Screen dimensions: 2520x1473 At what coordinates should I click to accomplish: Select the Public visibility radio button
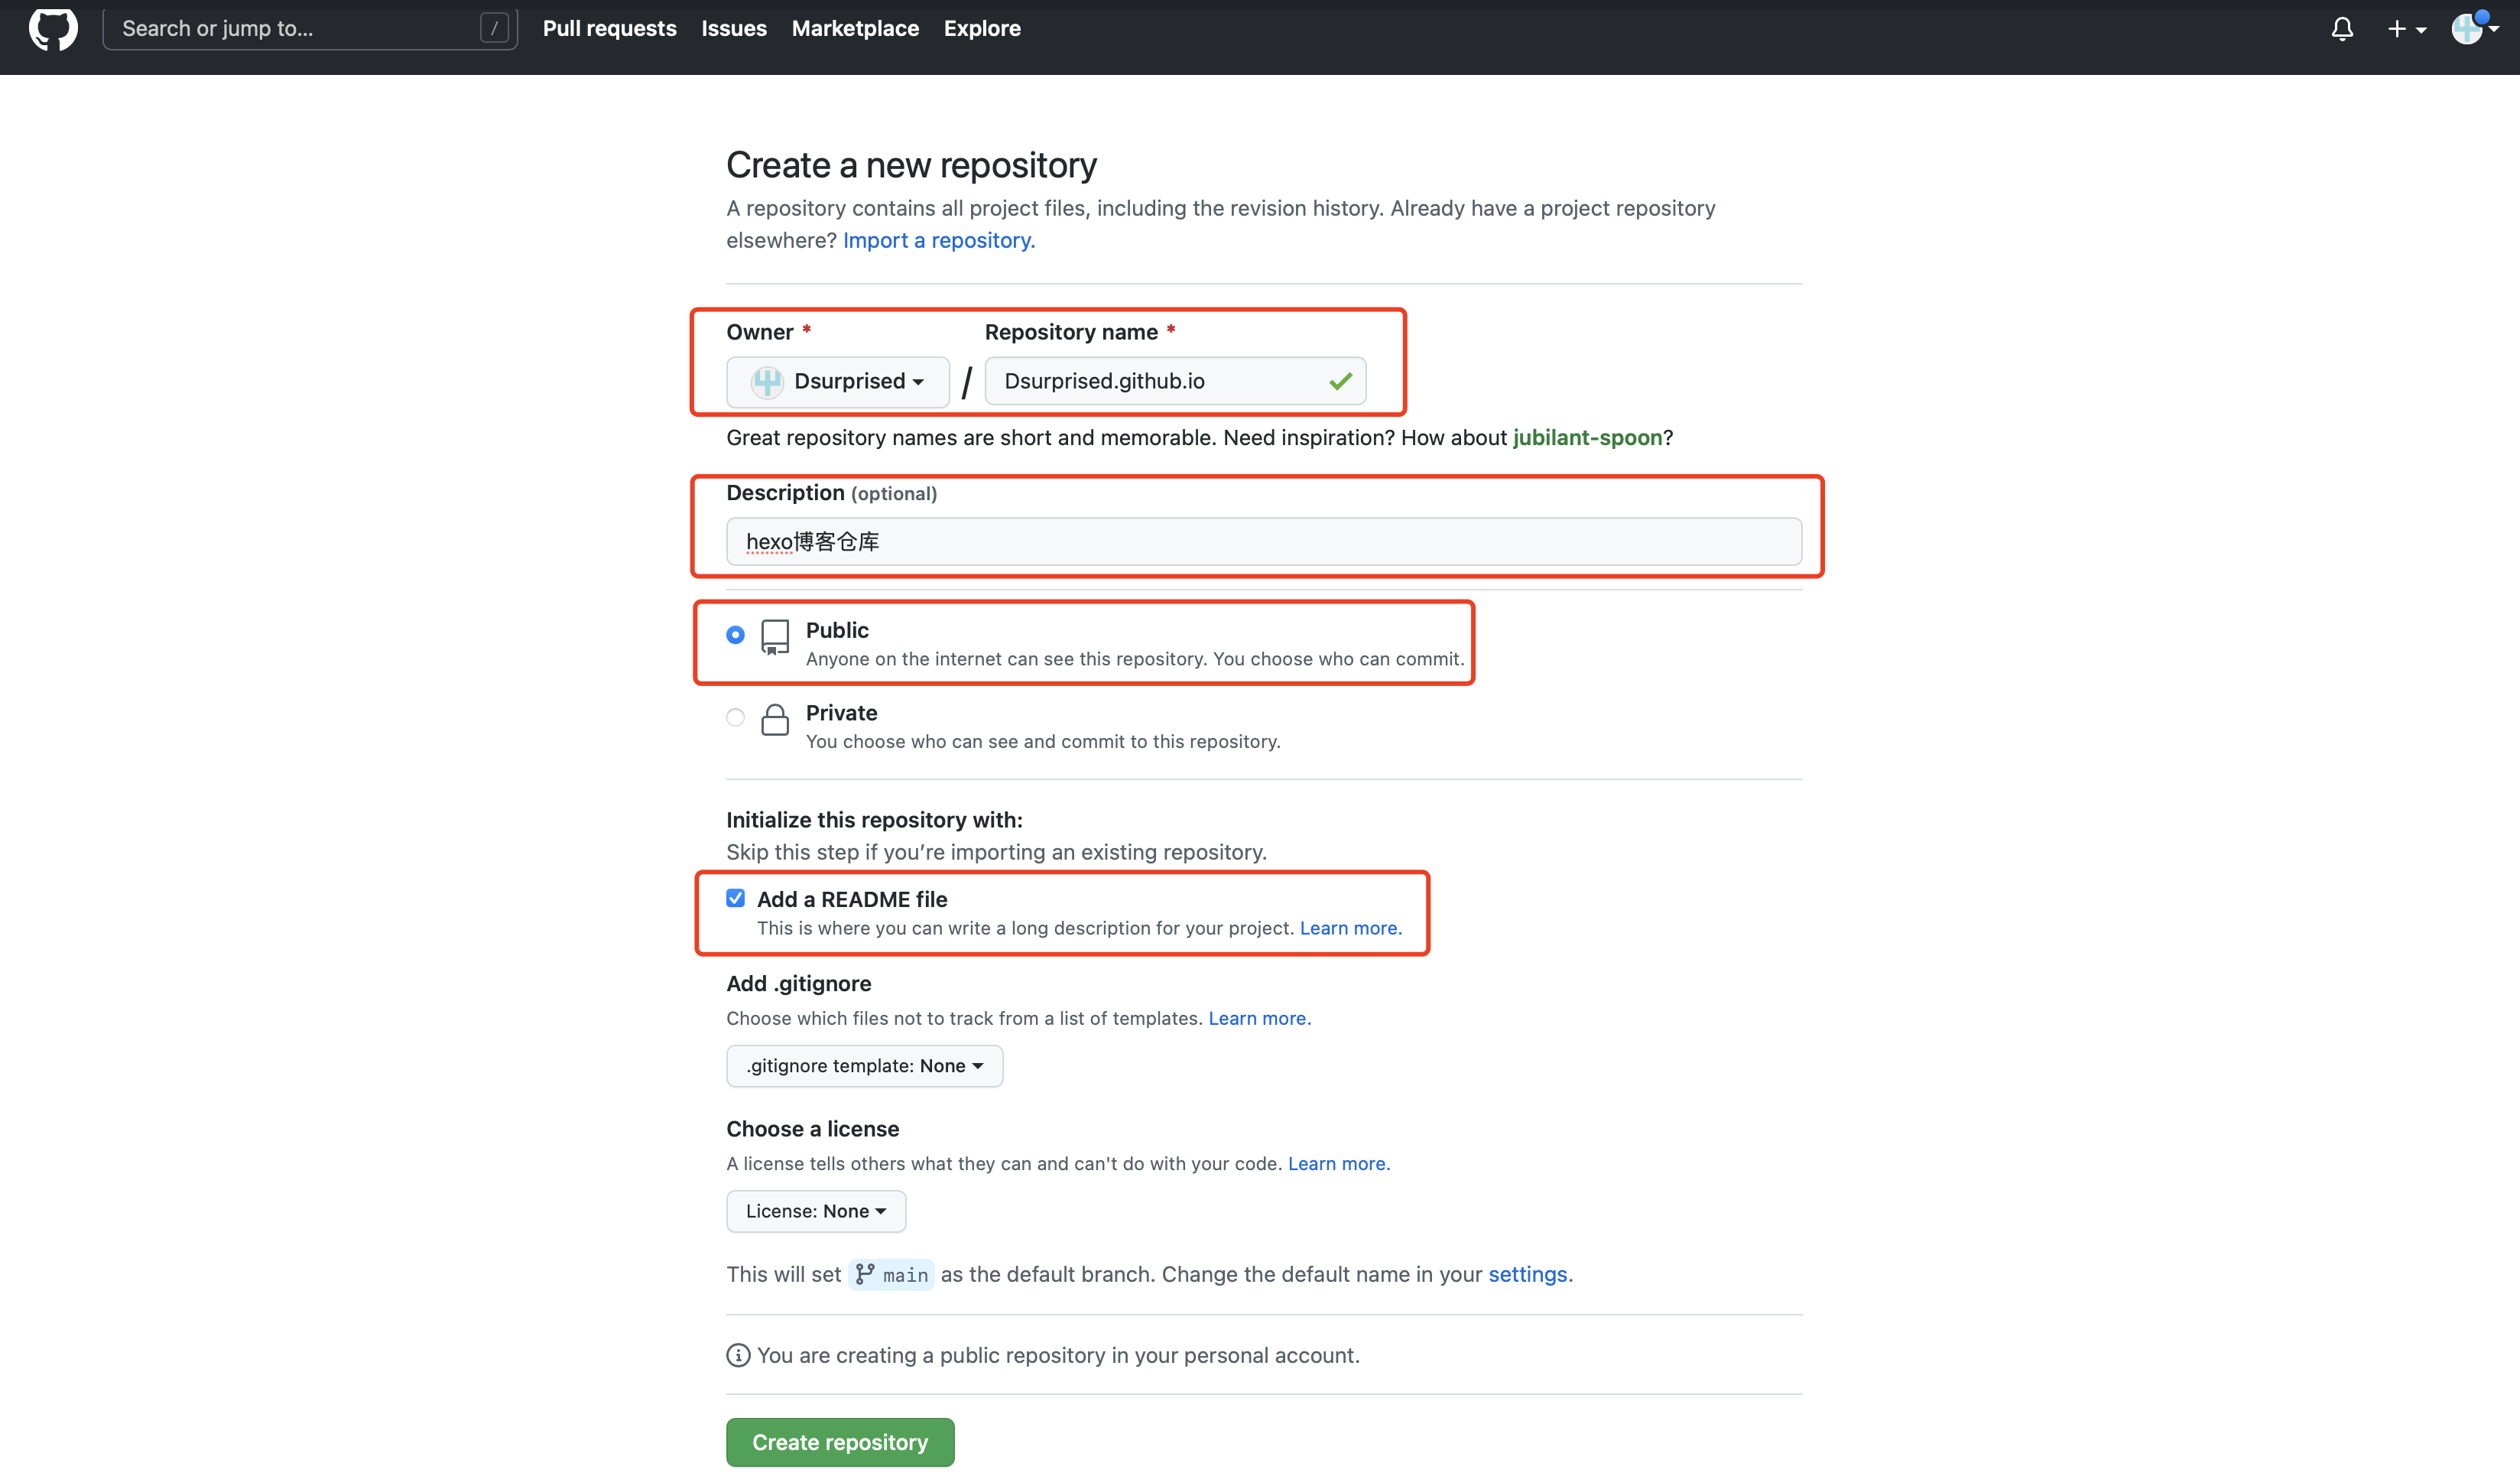click(x=736, y=635)
